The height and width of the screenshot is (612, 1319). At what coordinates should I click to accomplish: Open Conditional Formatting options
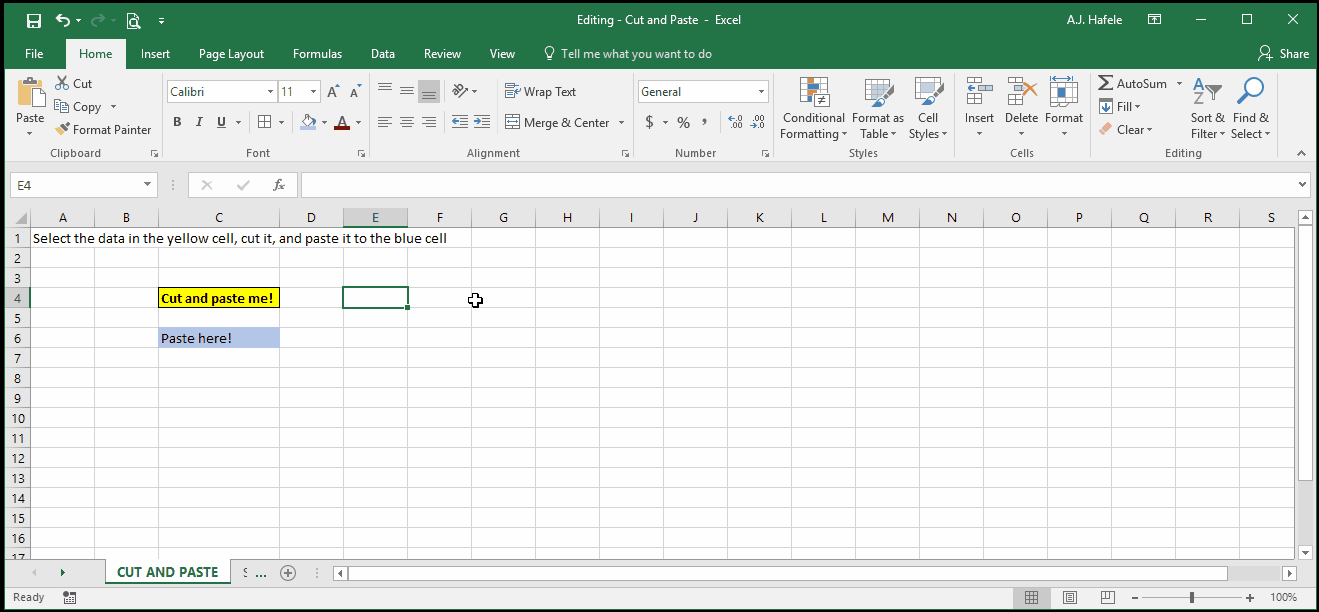[x=813, y=108]
